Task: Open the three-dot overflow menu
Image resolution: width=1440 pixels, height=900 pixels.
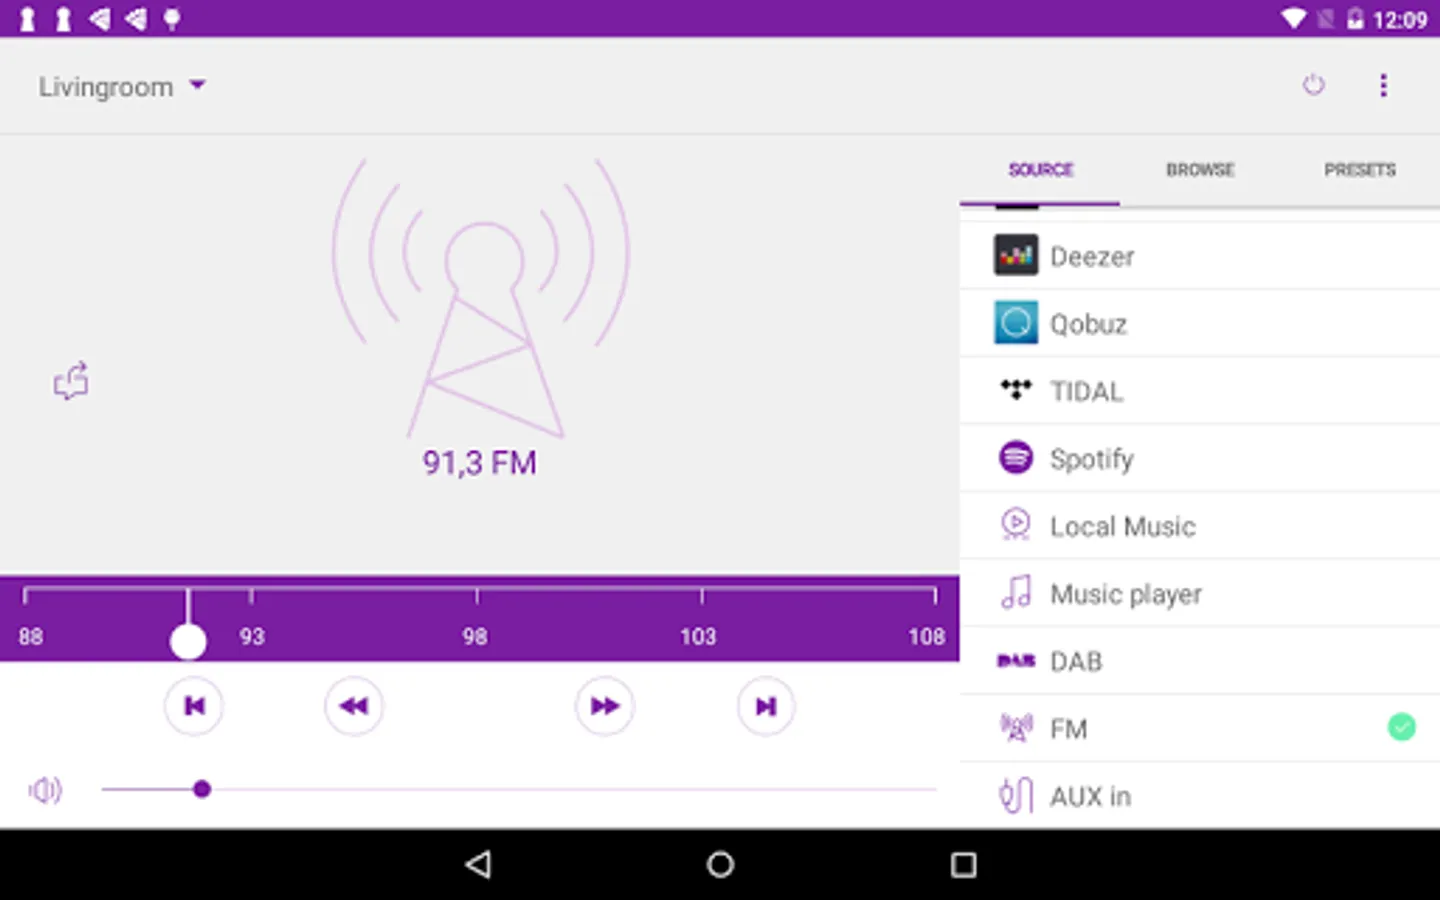Action: point(1384,85)
